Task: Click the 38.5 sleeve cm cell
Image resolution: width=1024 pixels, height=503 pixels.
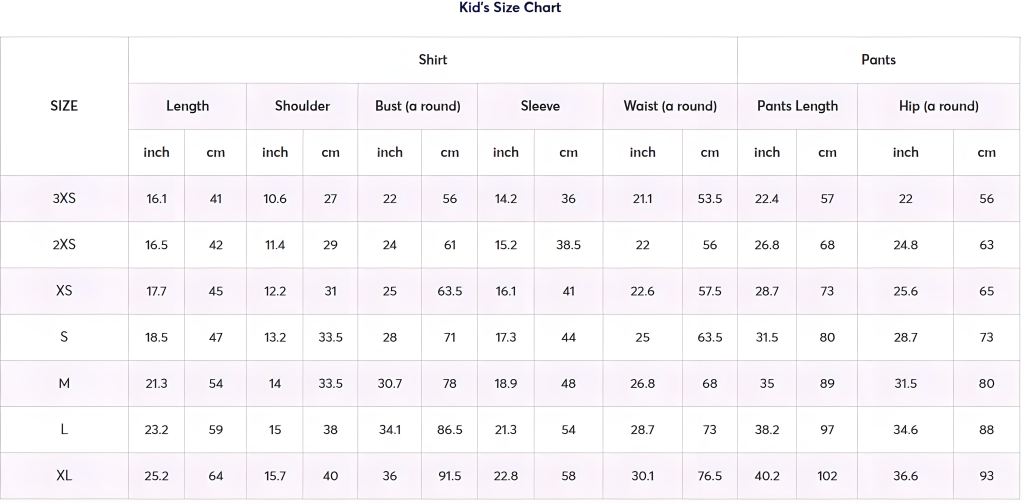Action: point(568,245)
